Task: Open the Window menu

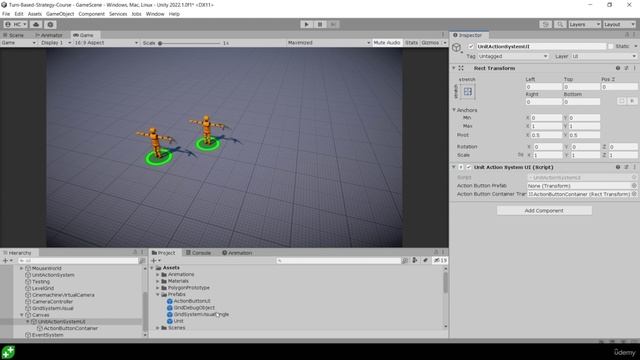Action: [x=155, y=14]
